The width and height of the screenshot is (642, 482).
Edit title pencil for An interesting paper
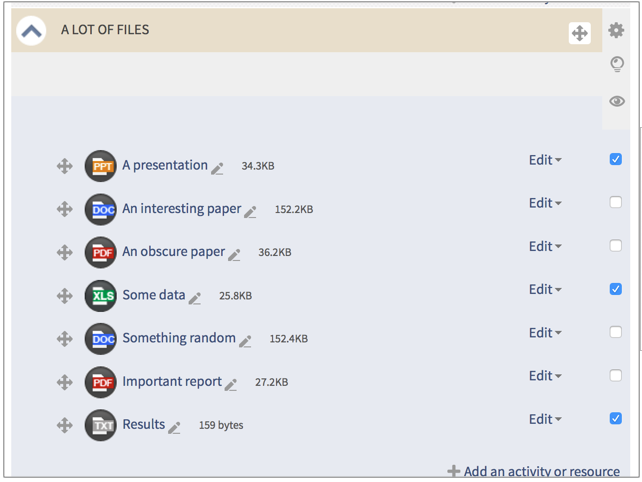(x=250, y=212)
